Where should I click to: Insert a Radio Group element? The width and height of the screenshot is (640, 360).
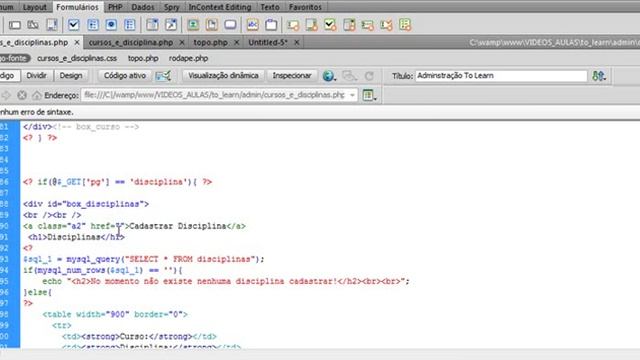pyautogui.click(x=130, y=25)
